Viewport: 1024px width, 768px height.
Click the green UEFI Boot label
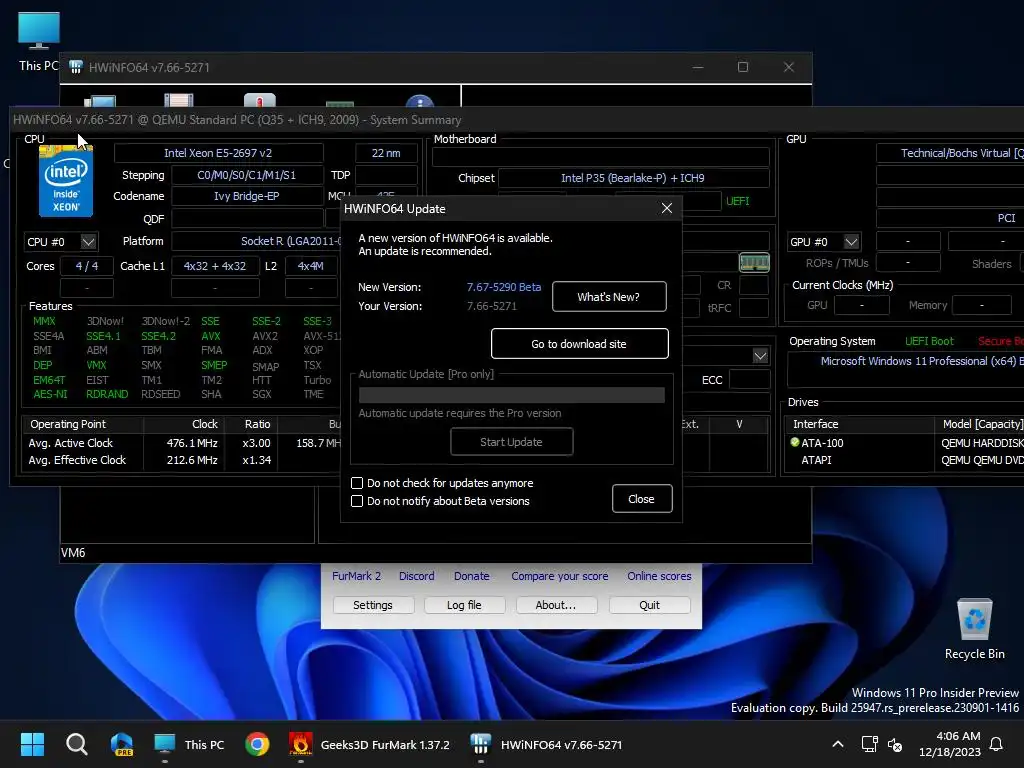929,341
